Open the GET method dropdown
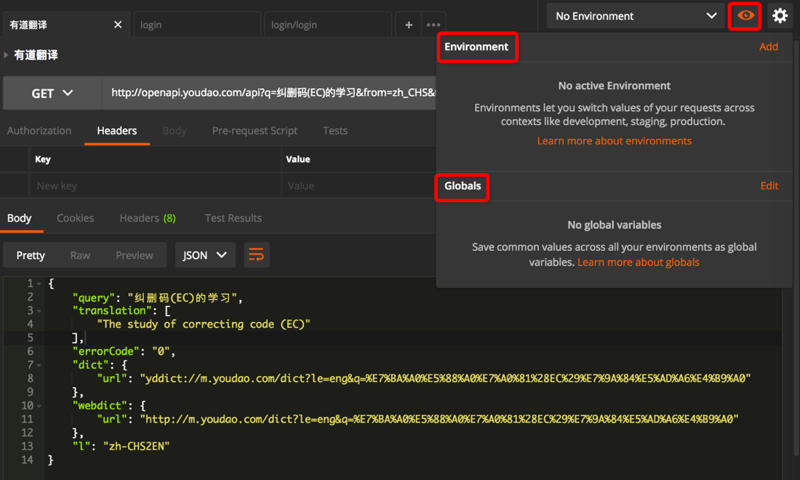This screenshot has width=800, height=480. point(52,93)
